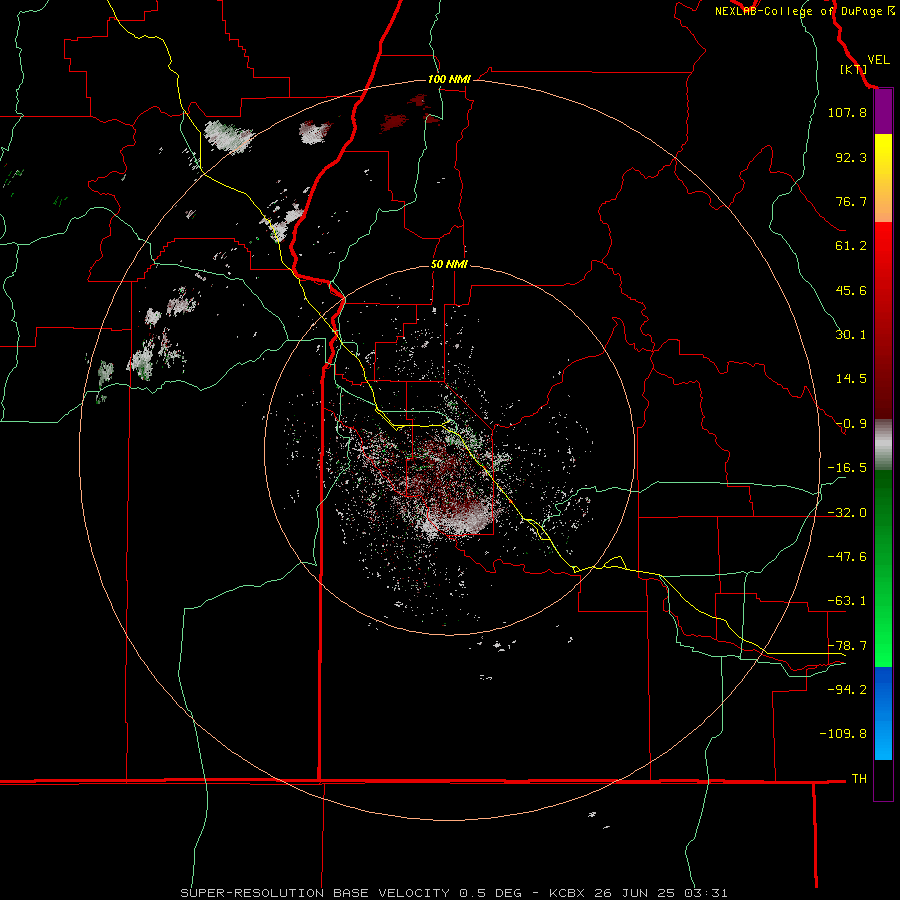Click the 50 NMI range ring label
The height and width of the screenshot is (900, 900).
tap(449, 265)
